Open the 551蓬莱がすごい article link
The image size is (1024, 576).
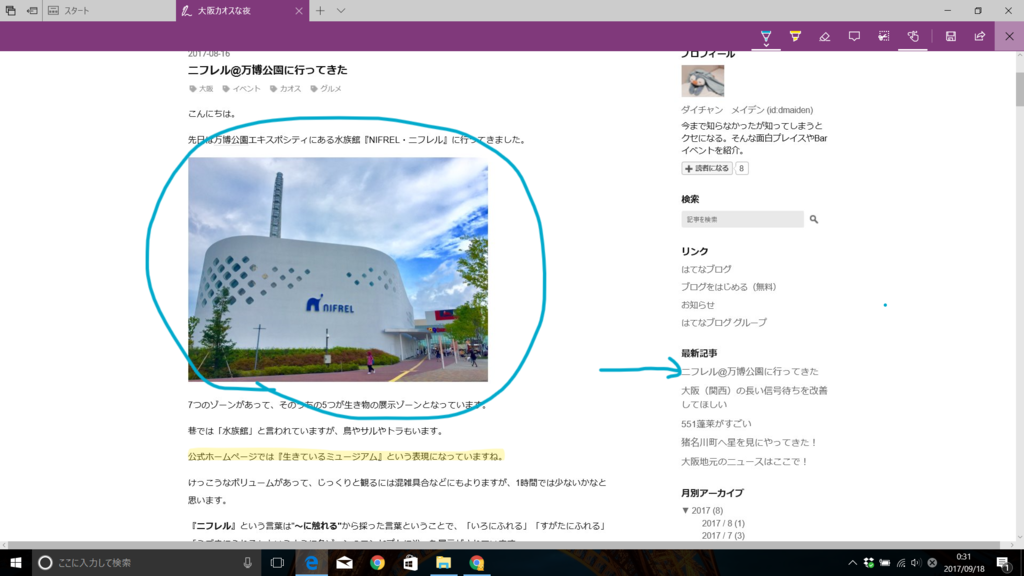click(716, 424)
